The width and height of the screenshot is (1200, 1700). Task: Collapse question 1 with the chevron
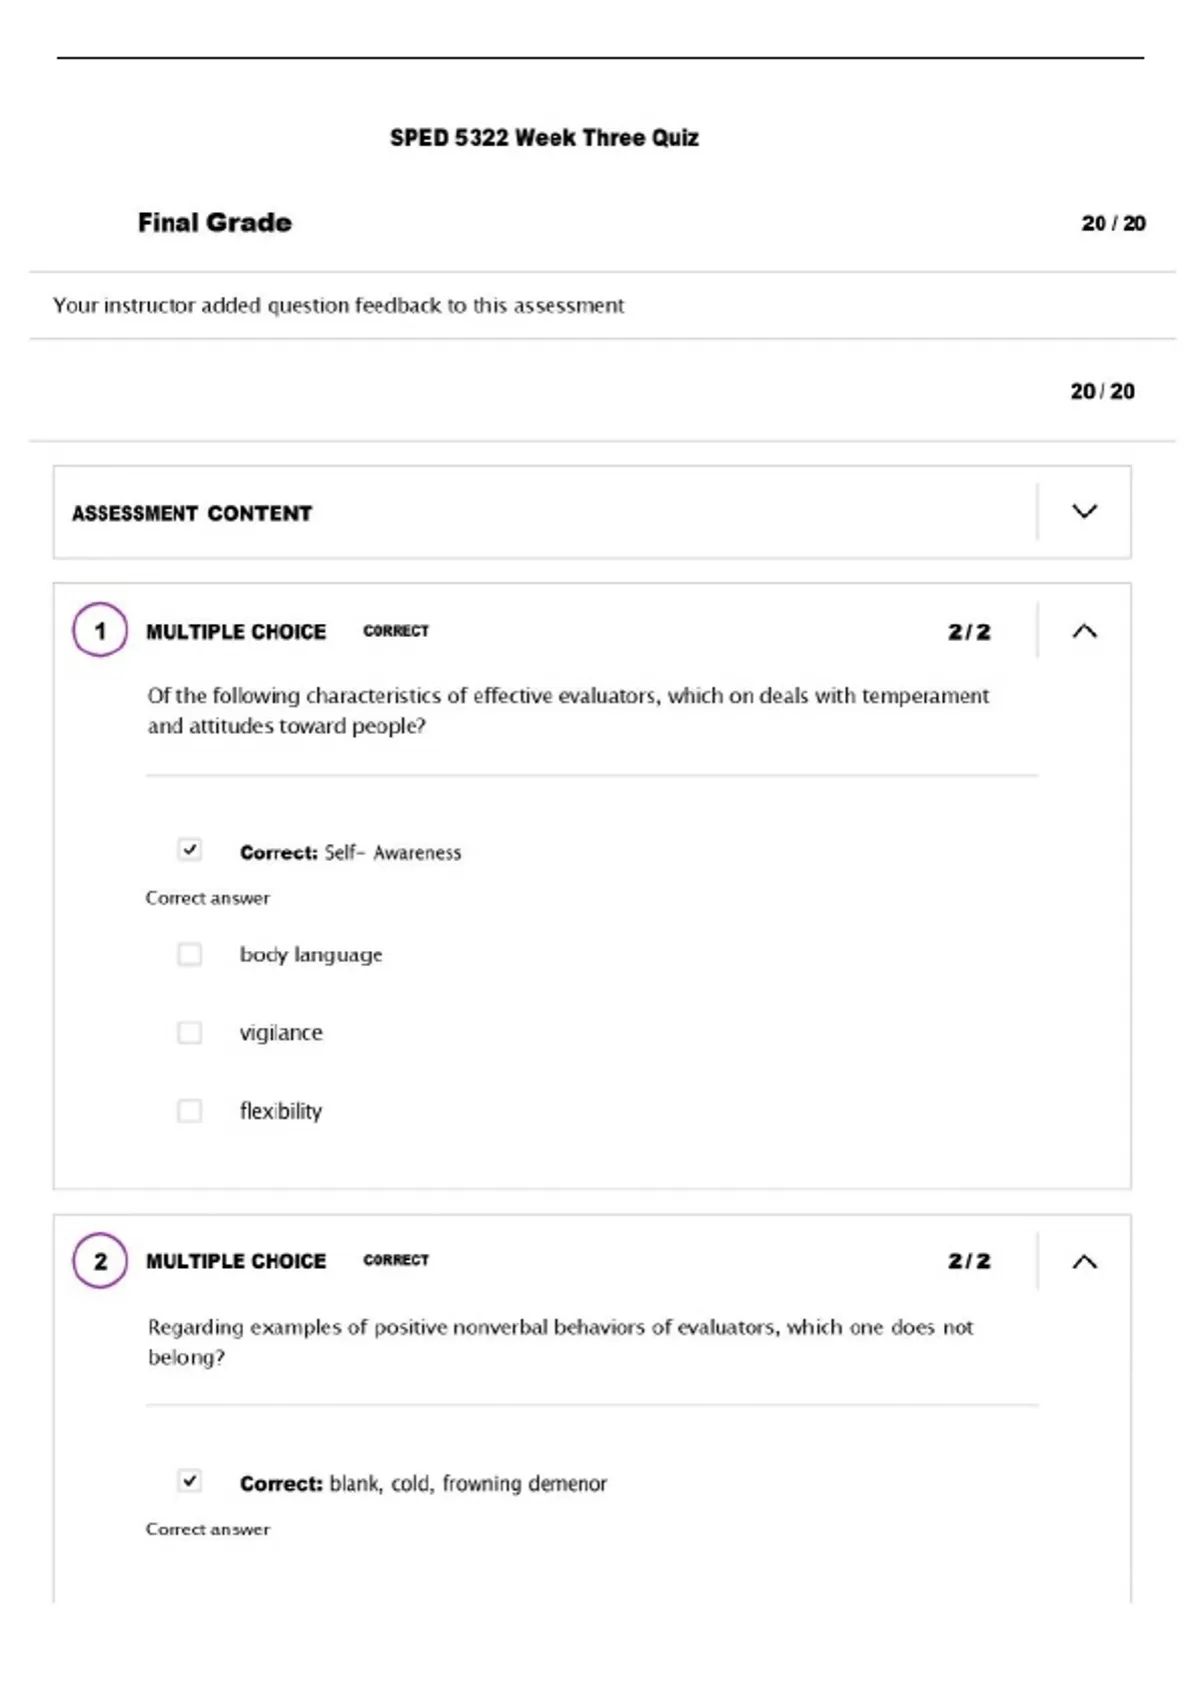click(x=1084, y=631)
